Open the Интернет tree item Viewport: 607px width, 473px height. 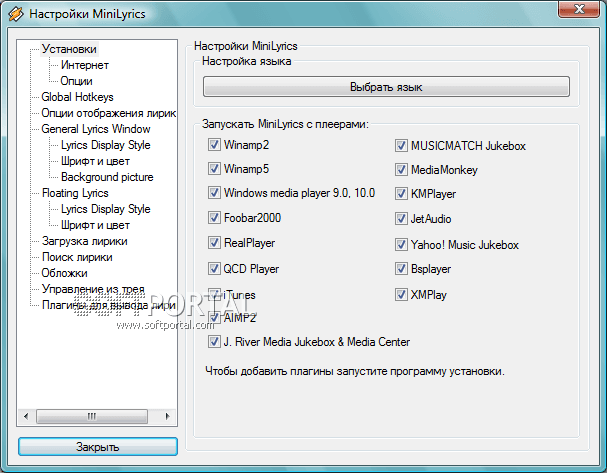click(85, 65)
